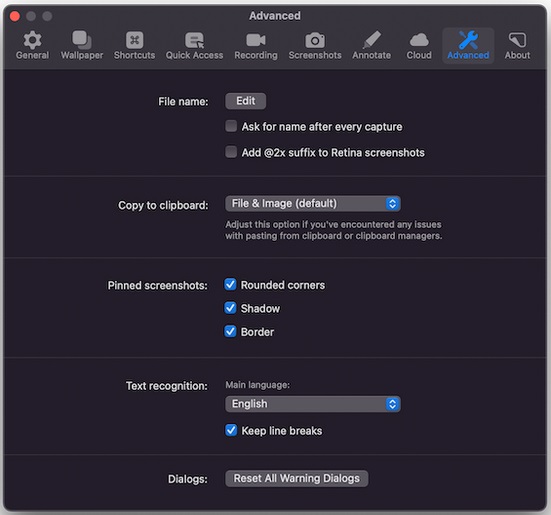Open the Cloud preferences icon
Screen dimensions: 551x515
tap(419, 40)
